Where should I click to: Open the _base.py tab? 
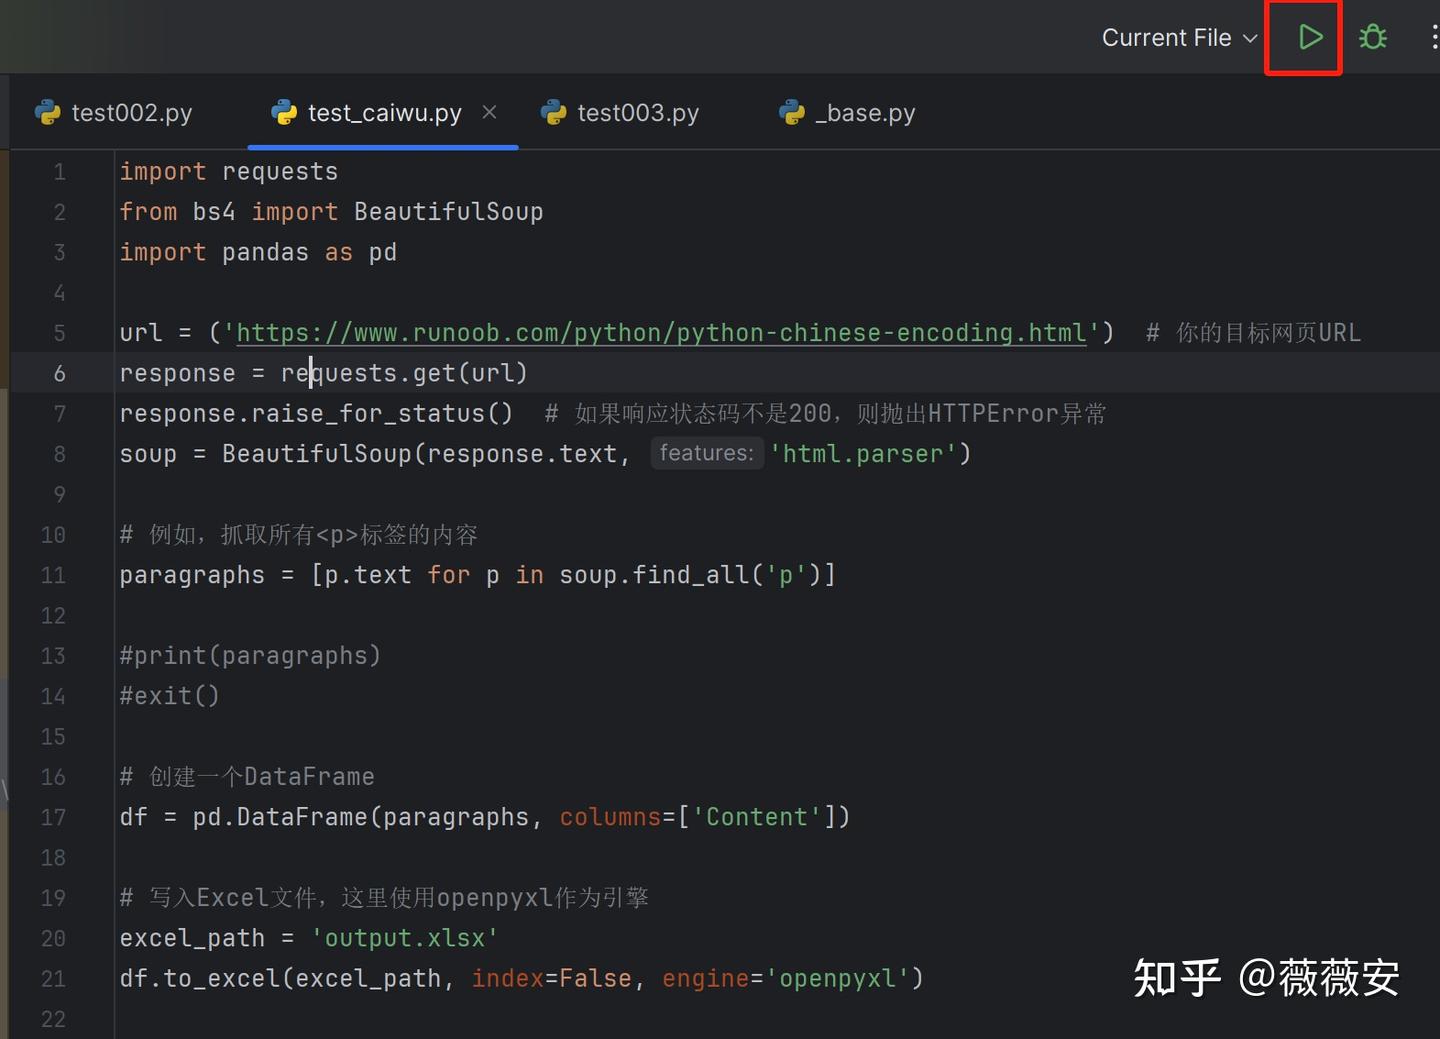[x=865, y=113]
